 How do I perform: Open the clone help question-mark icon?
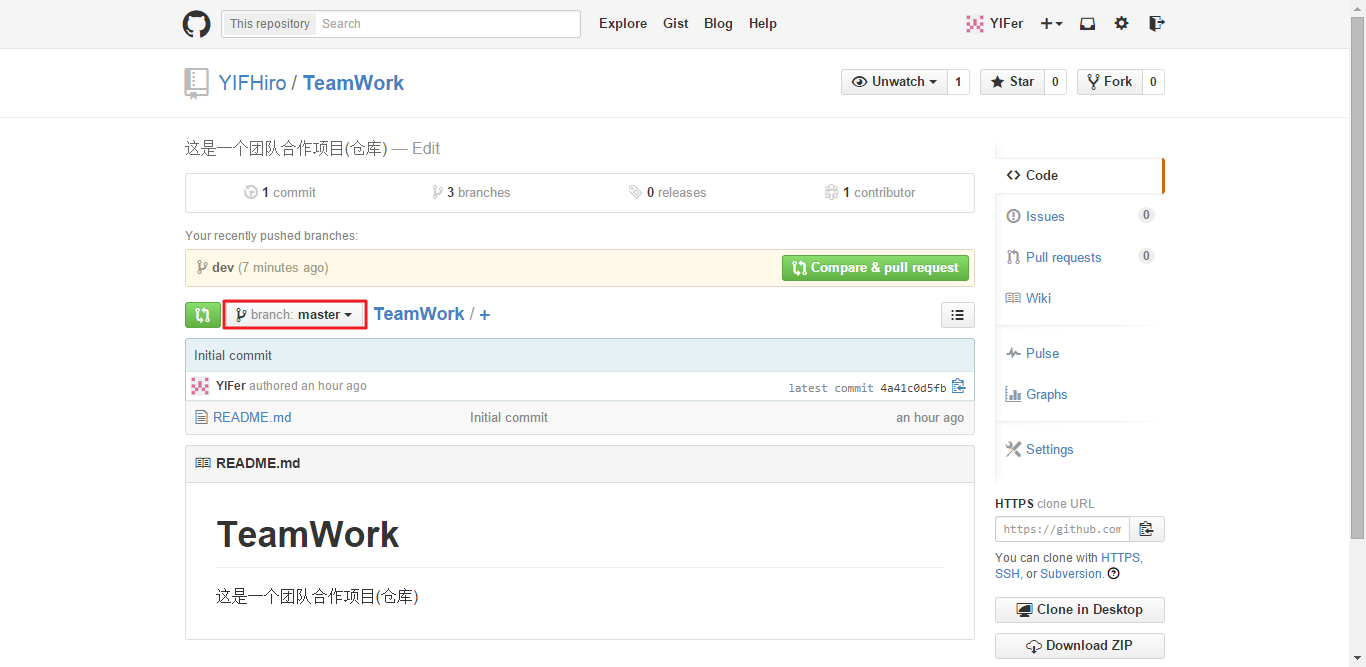1113,574
